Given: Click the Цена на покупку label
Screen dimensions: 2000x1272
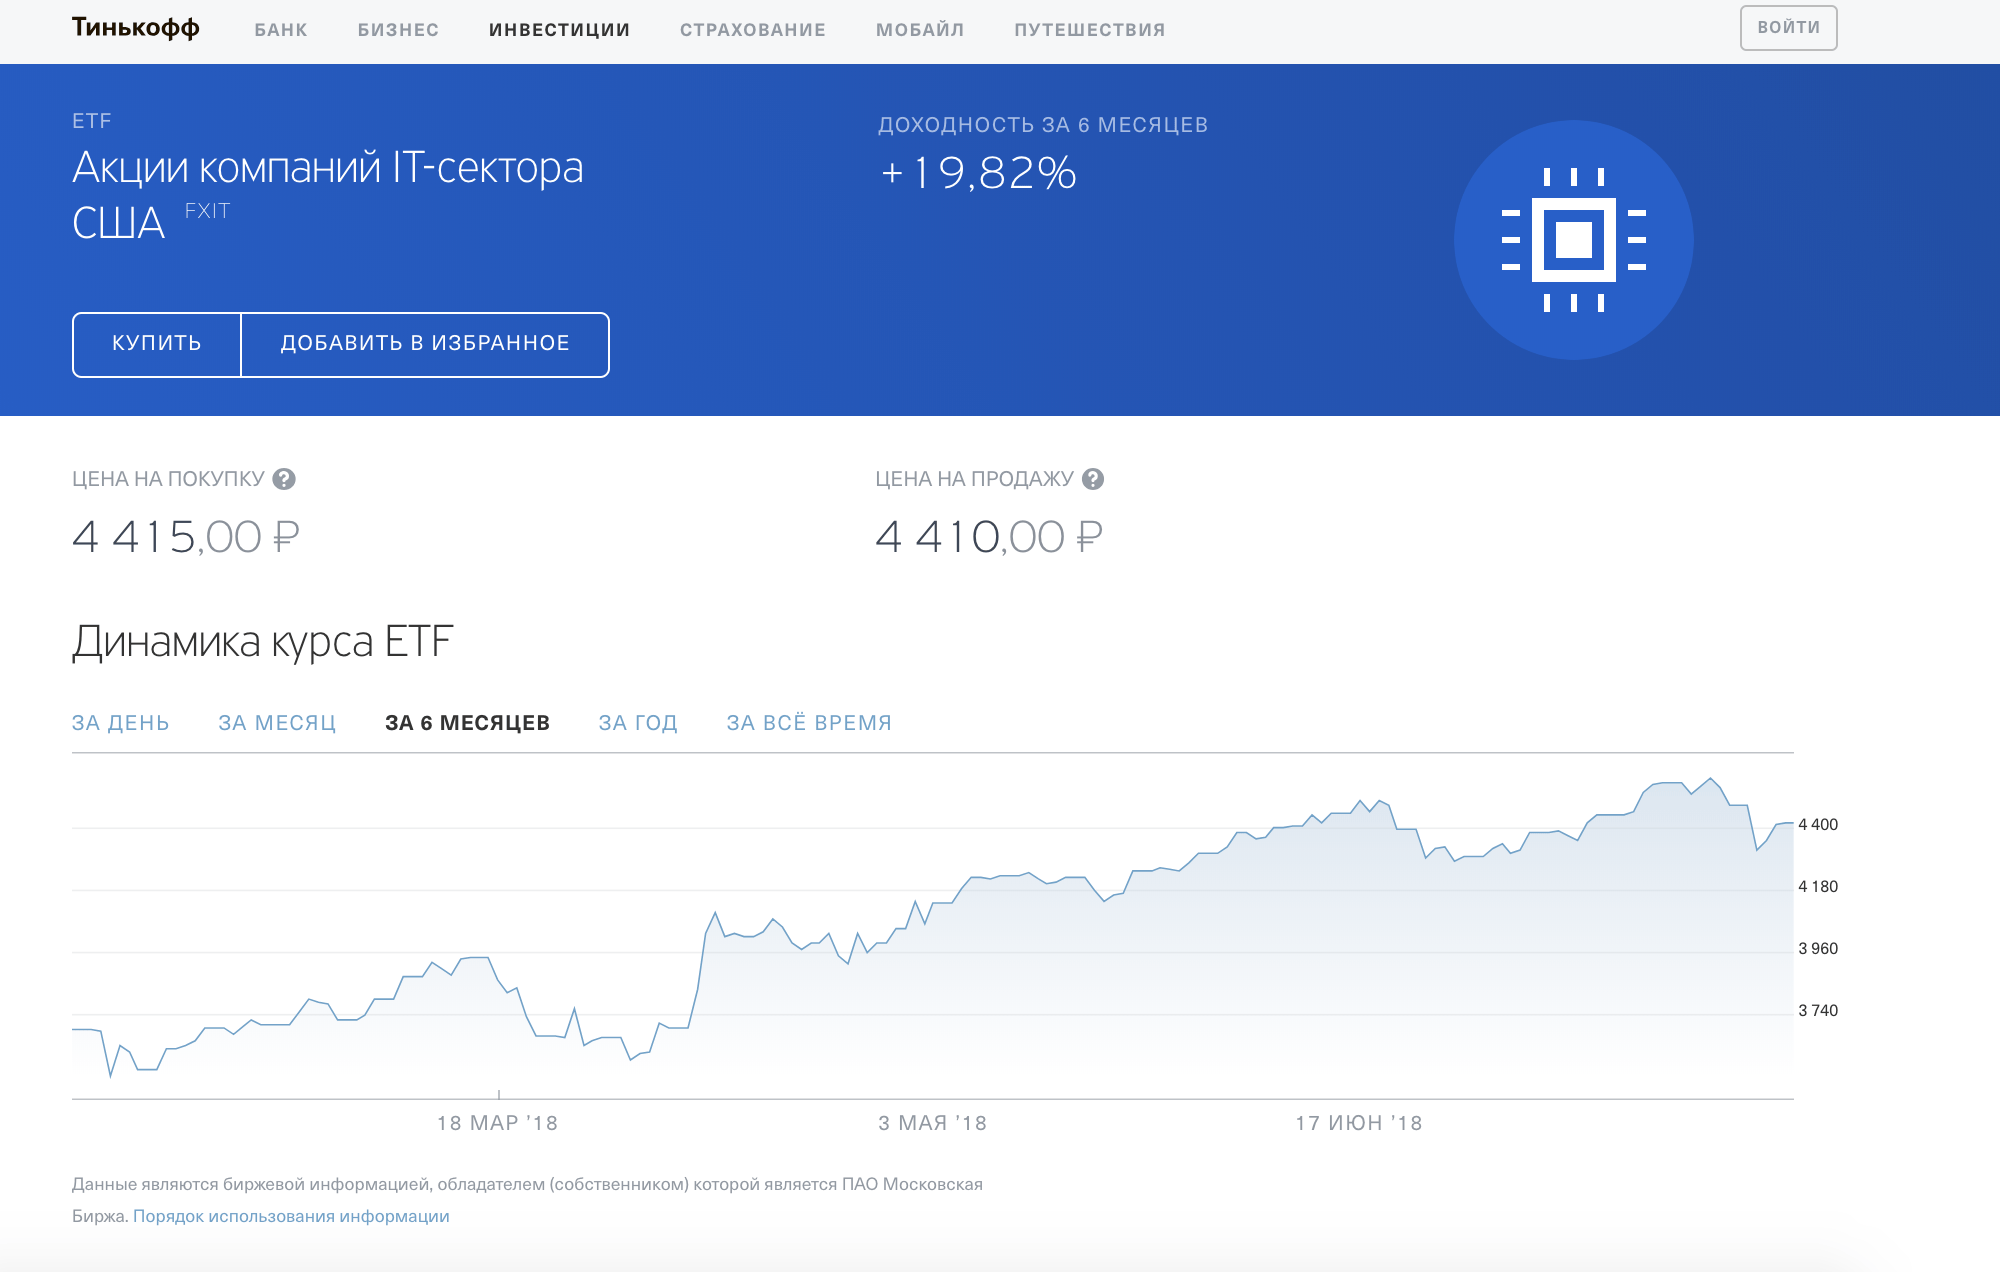Looking at the screenshot, I should tap(168, 479).
